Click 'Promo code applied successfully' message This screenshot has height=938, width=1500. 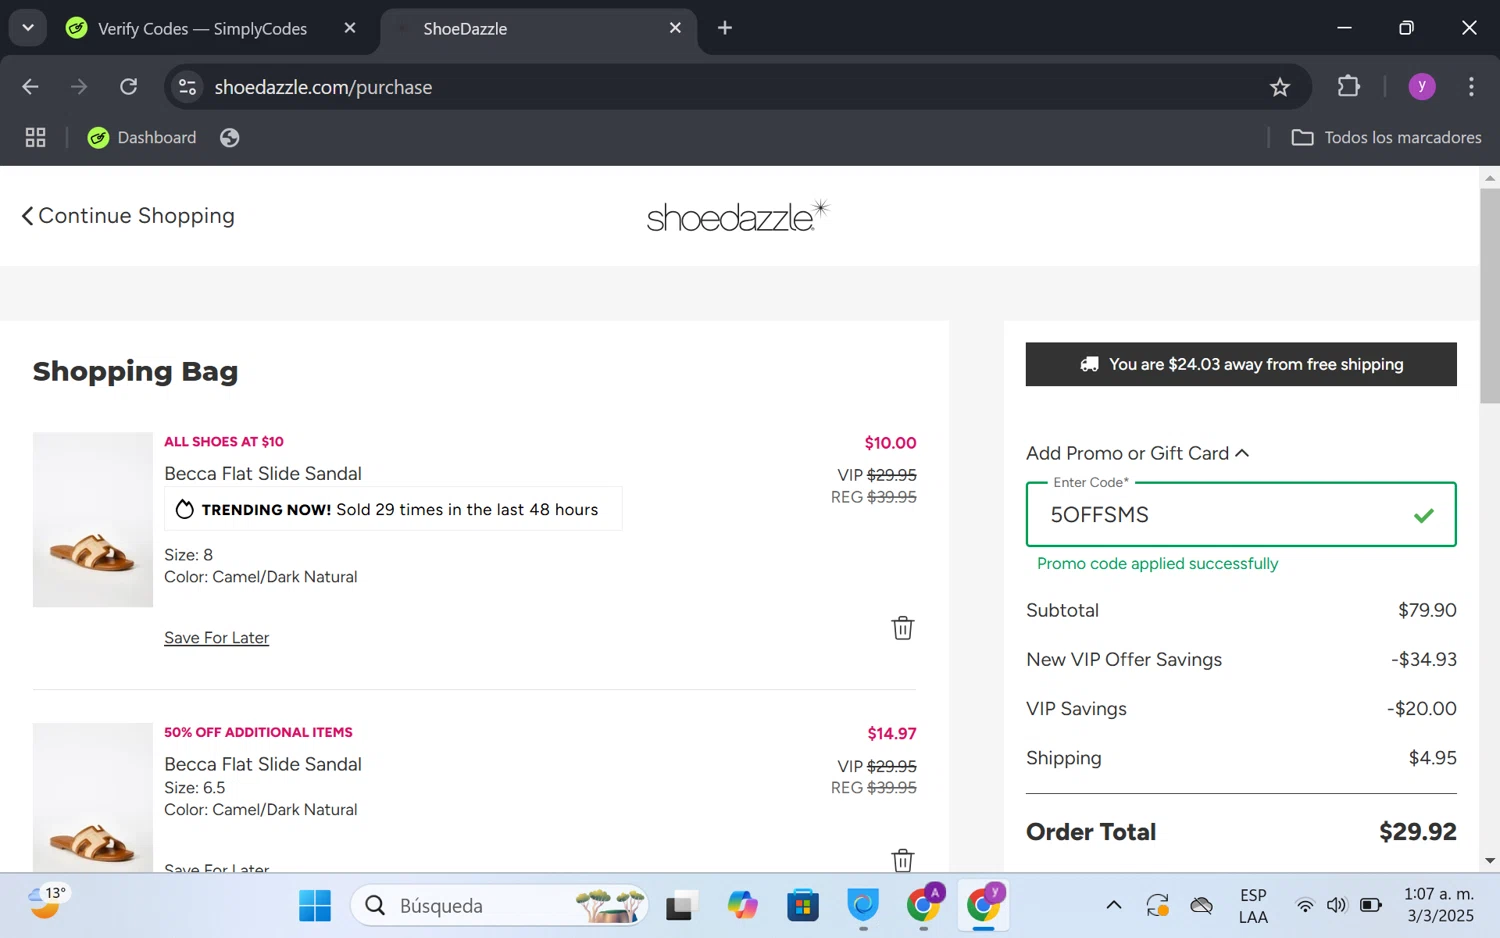pyautogui.click(x=1157, y=564)
